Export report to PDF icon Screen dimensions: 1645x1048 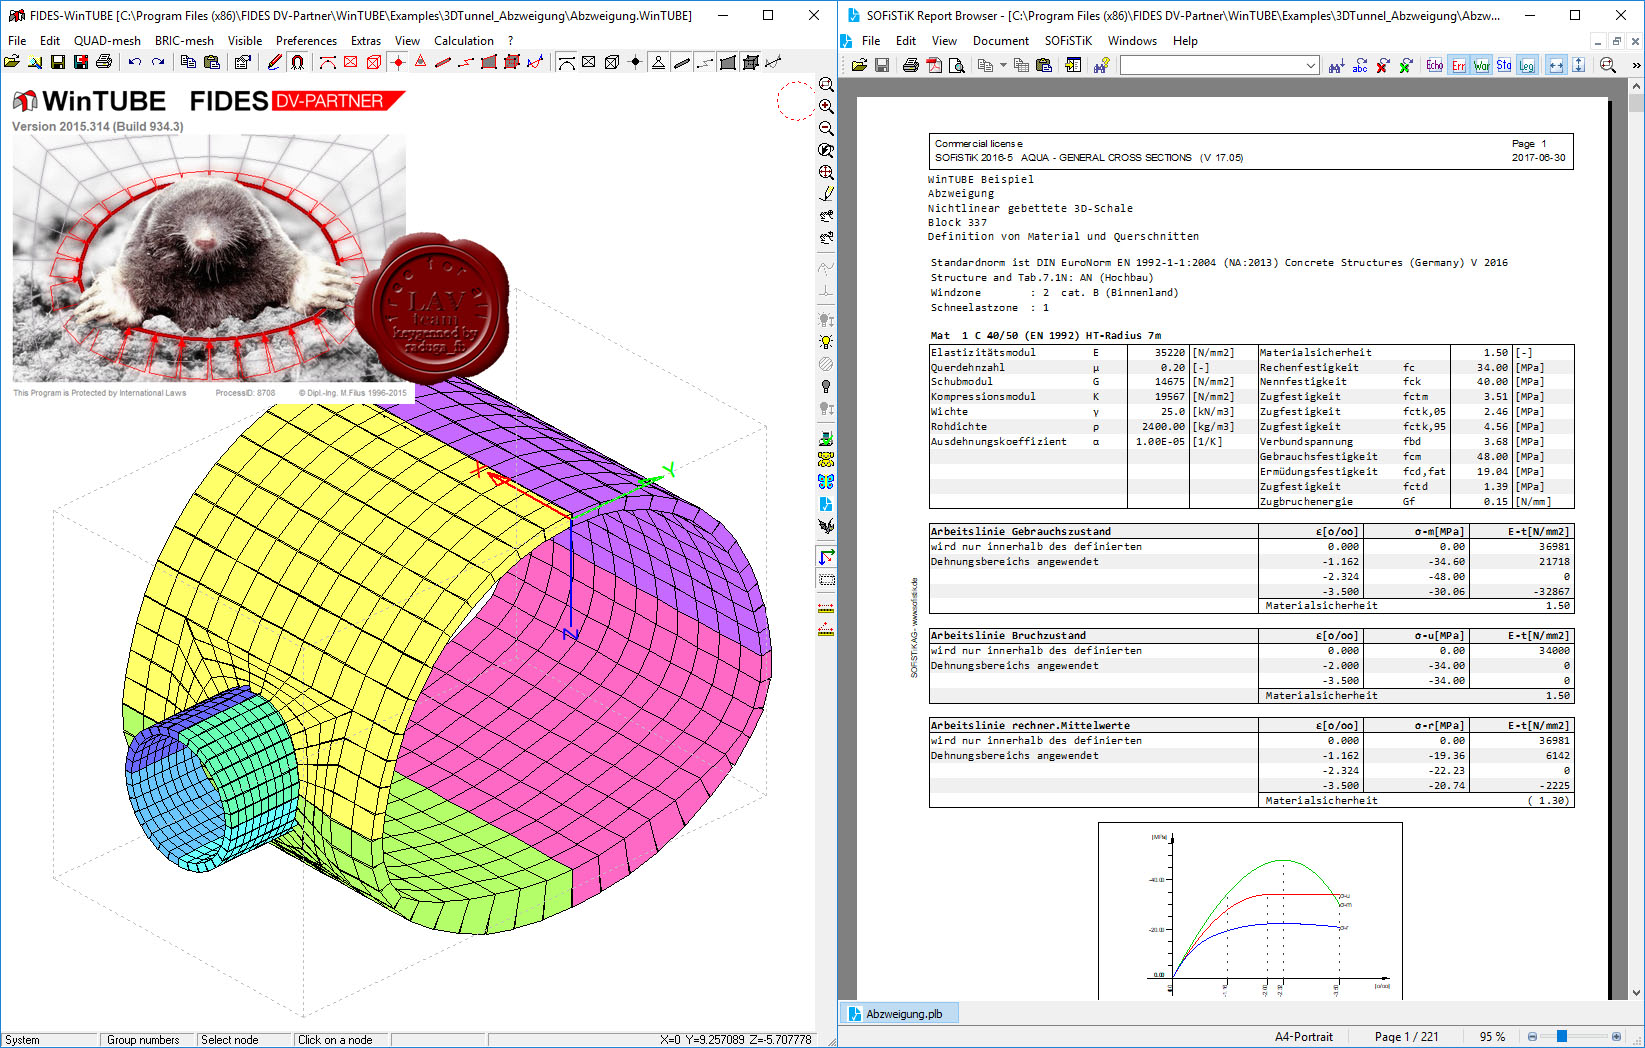pos(933,65)
